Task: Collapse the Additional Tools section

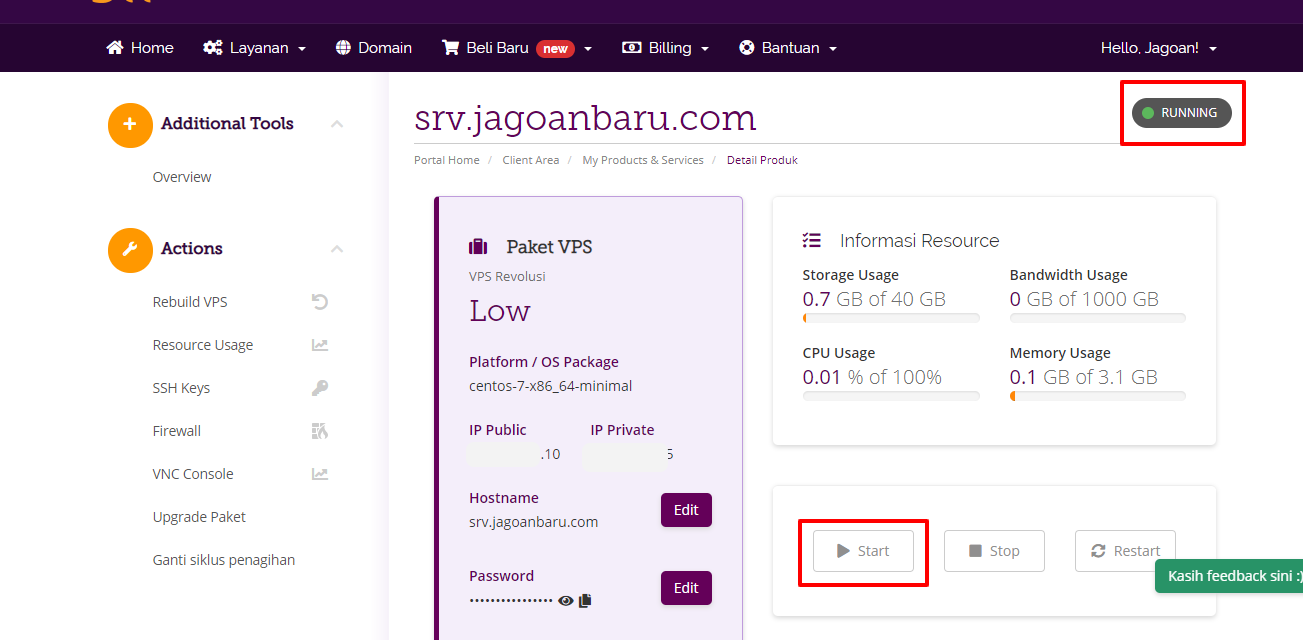Action: [x=337, y=124]
